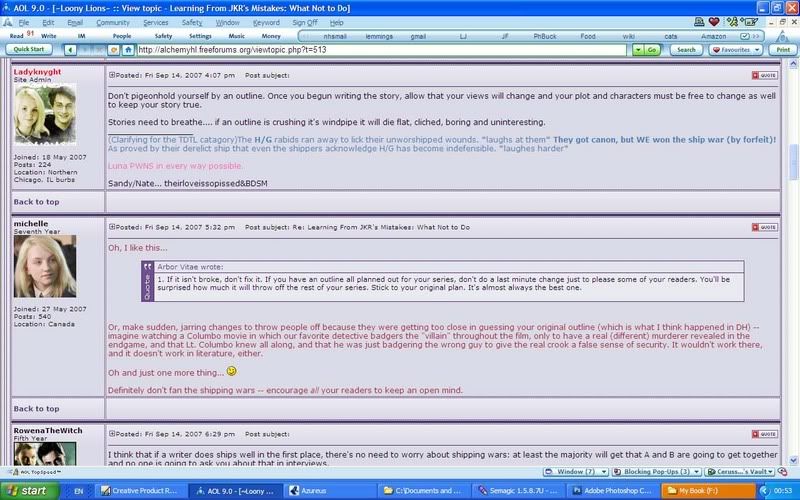Click the QUOTE icon on michelle's post
800x500 pixels.
click(764, 228)
